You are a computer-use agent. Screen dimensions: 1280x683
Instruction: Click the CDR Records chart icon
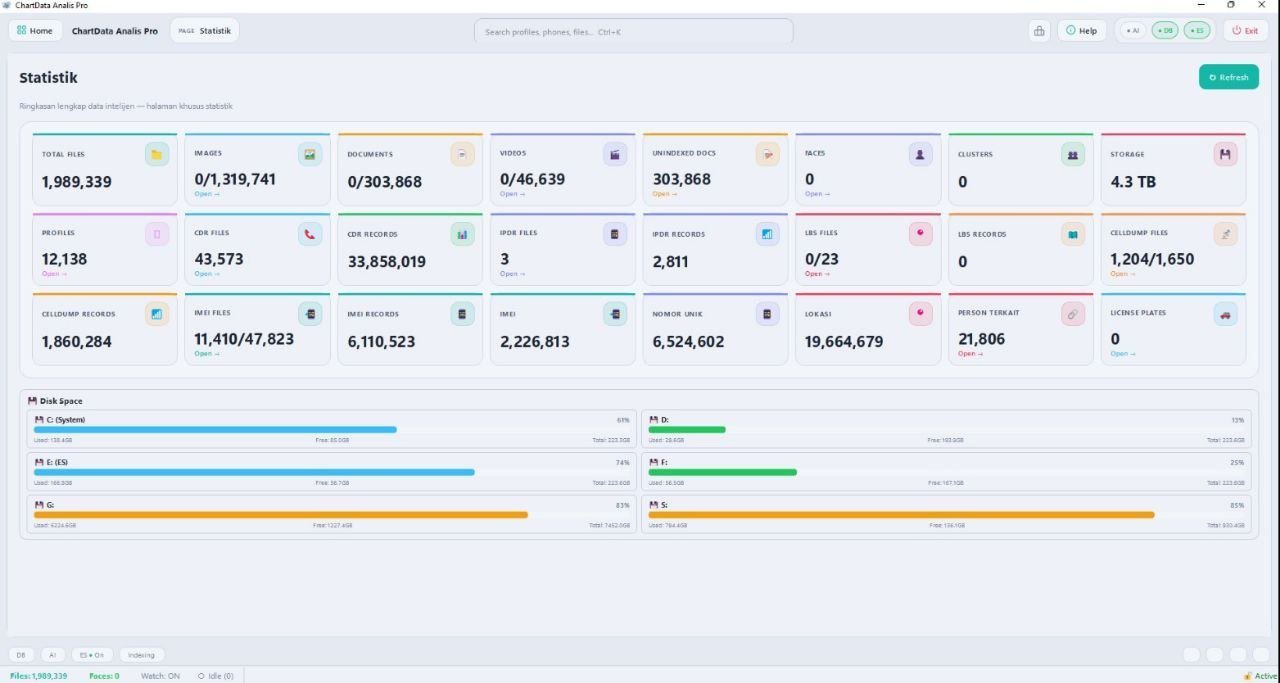462,234
